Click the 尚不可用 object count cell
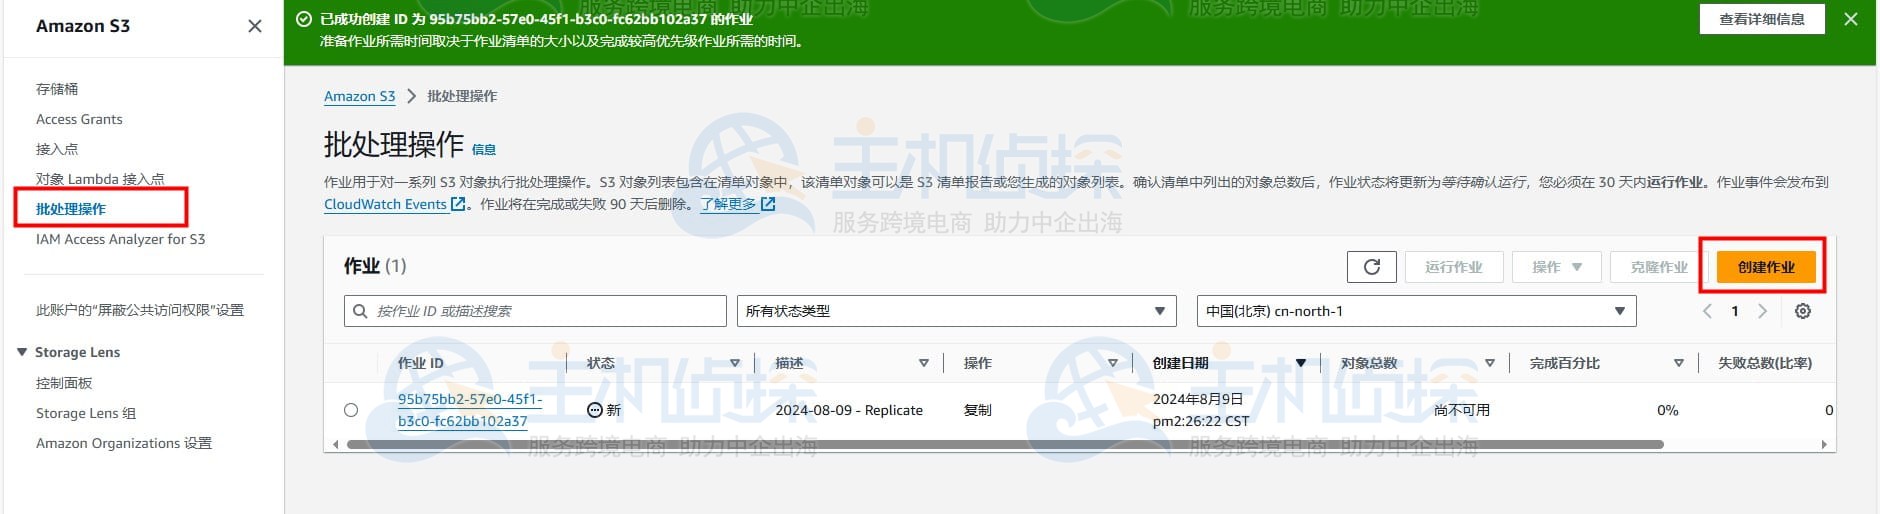This screenshot has height=514, width=1880. (x=1462, y=410)
